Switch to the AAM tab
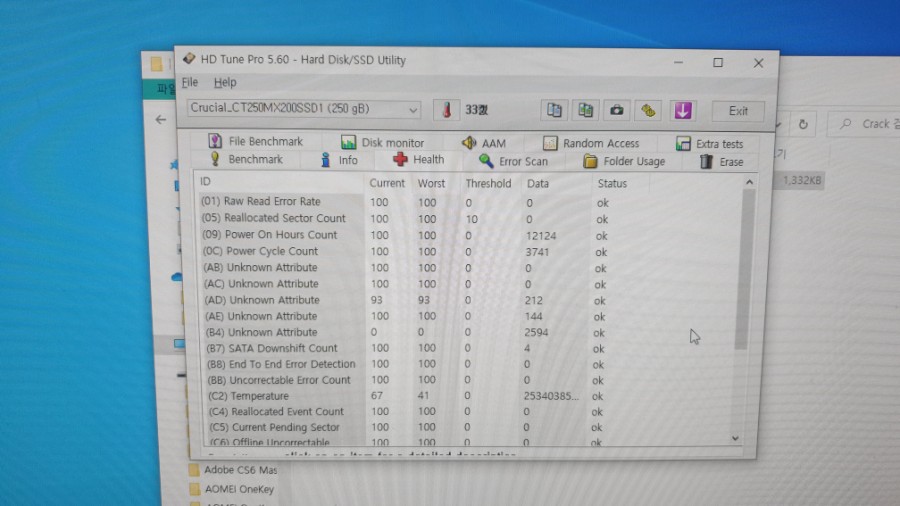The width and height of the screenshot is (900, 506). tap(484, 143)
